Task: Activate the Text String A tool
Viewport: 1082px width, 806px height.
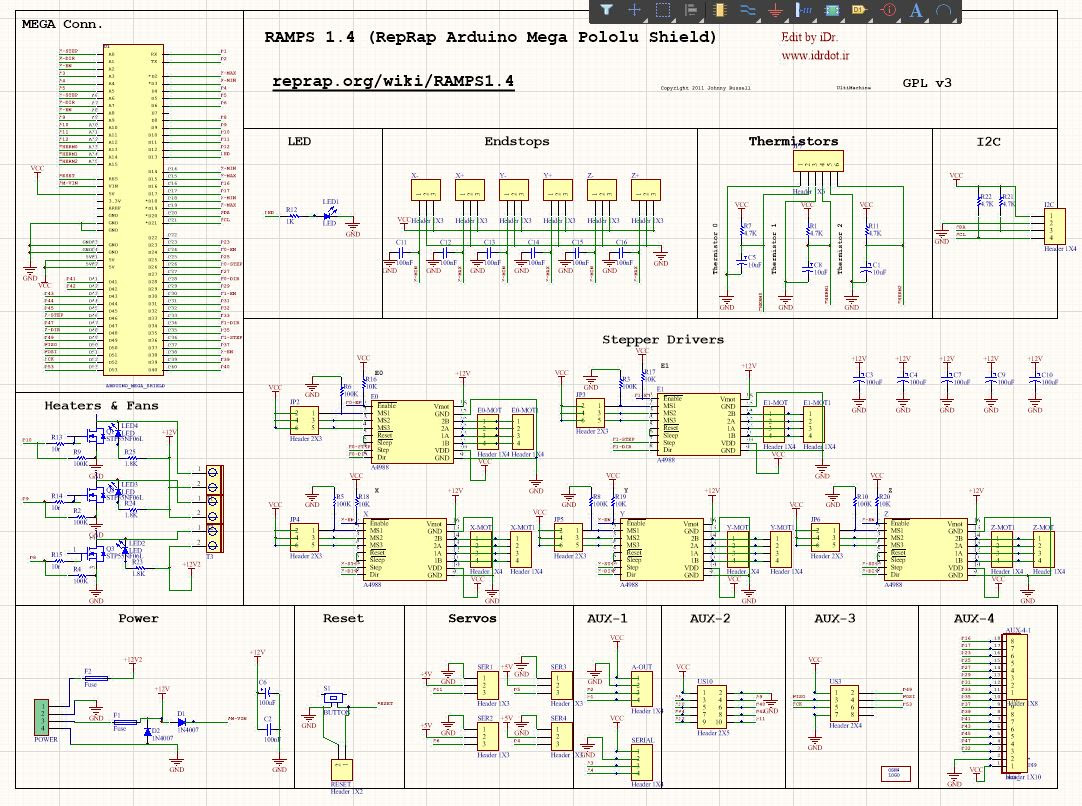Action: (916, 10)
